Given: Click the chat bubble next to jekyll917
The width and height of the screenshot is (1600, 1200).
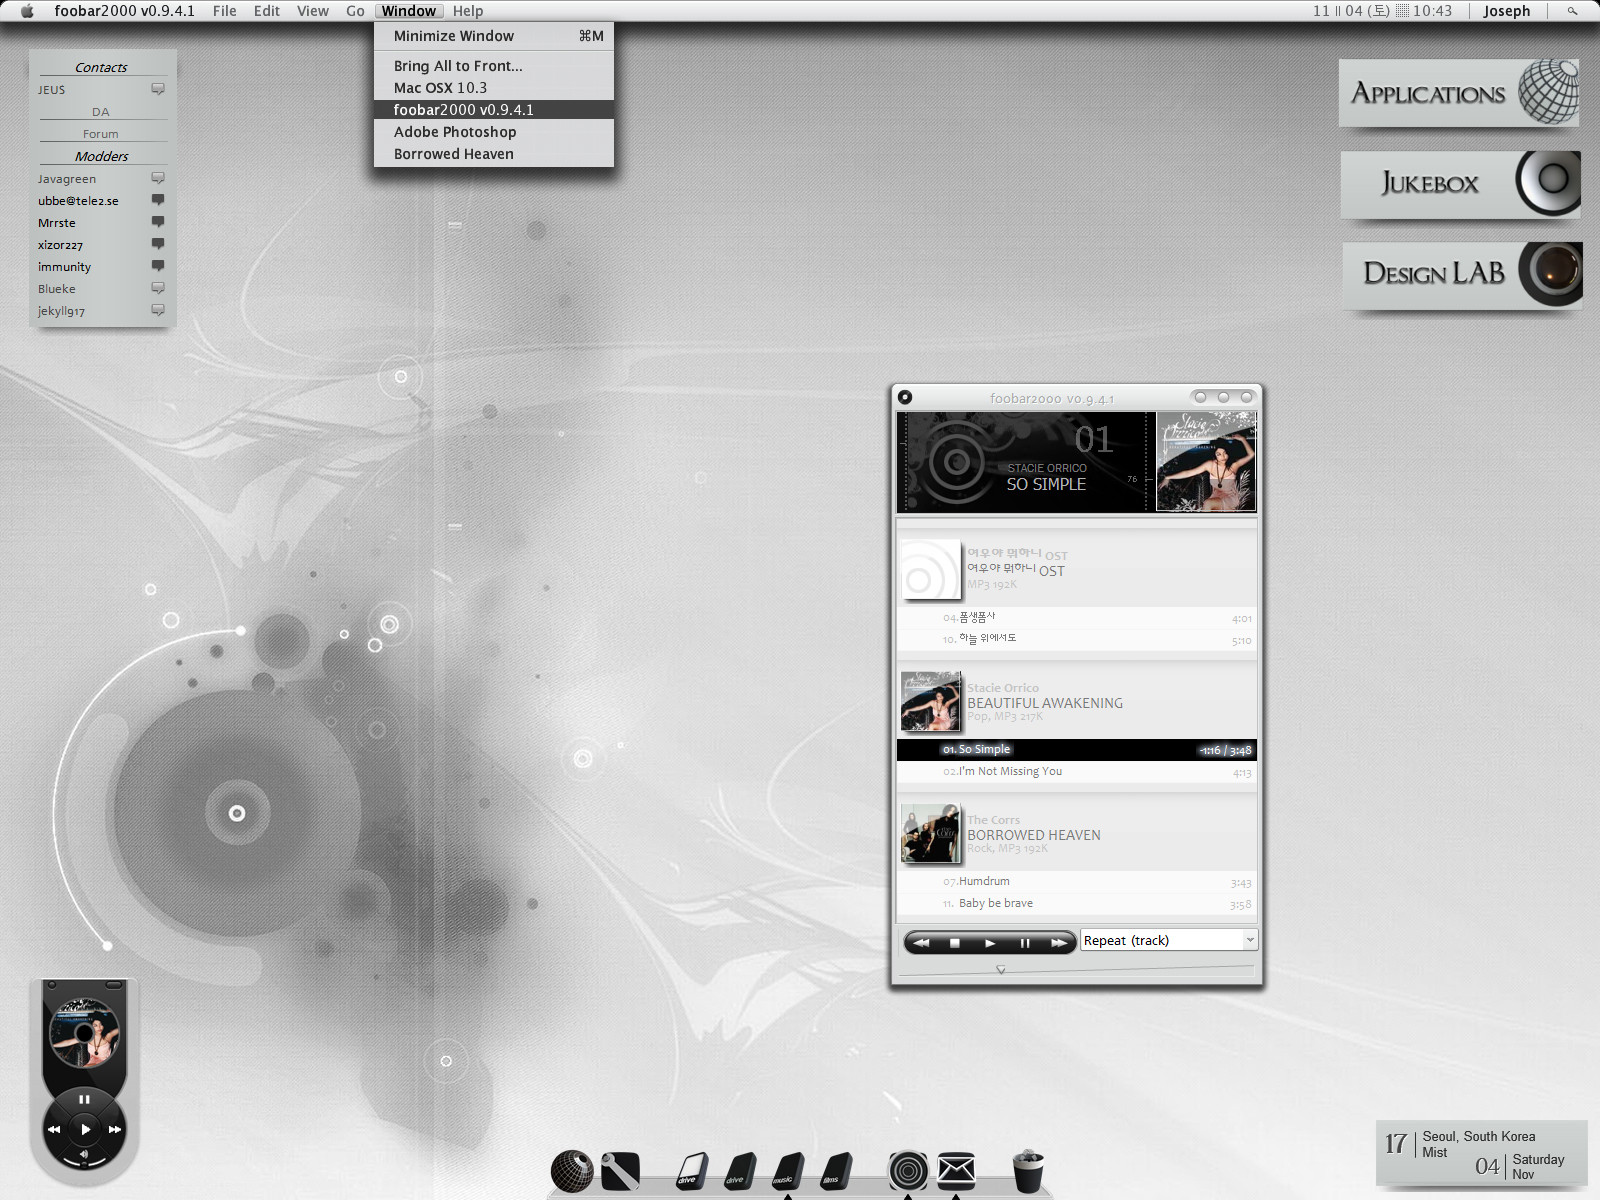Looking at the screenshot, I should point(158,310).
